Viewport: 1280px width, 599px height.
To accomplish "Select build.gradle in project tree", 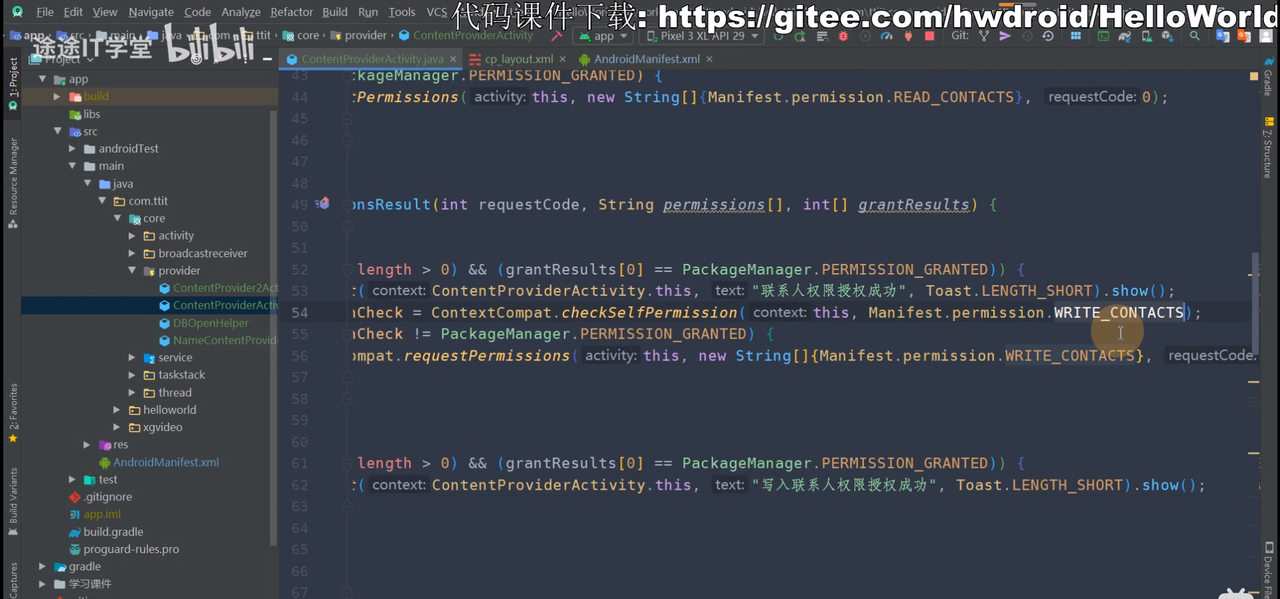I will [x=113, y=532].
